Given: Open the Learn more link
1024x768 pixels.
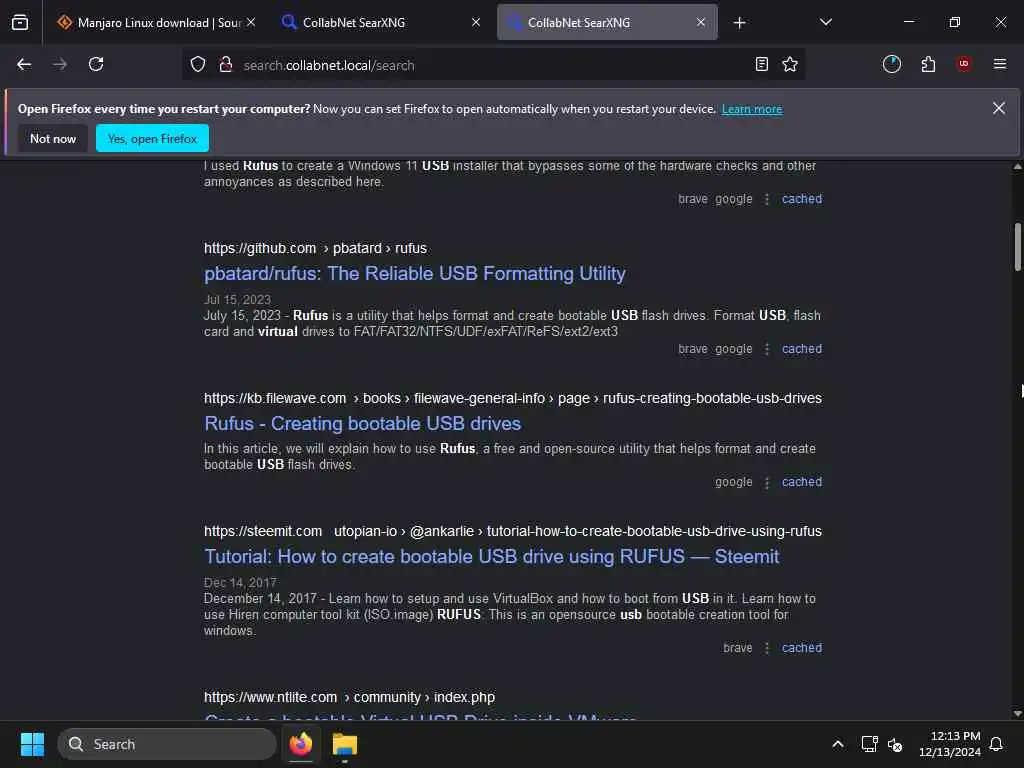Looking at the screenshot, I should click(x=752, y=109).
